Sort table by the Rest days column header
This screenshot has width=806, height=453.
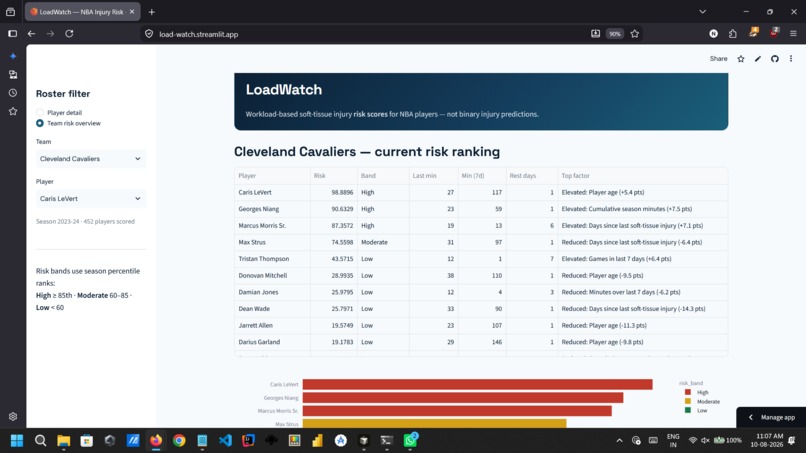click(532, 176)
